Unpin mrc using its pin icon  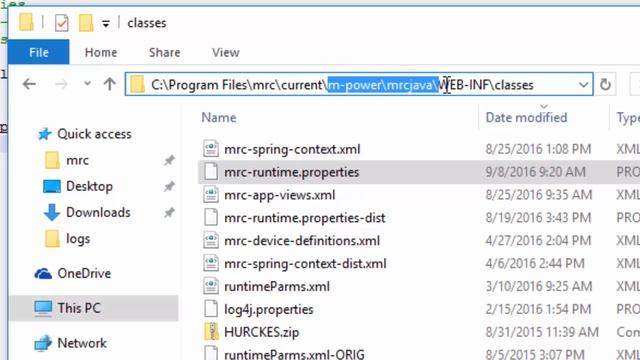169,160
